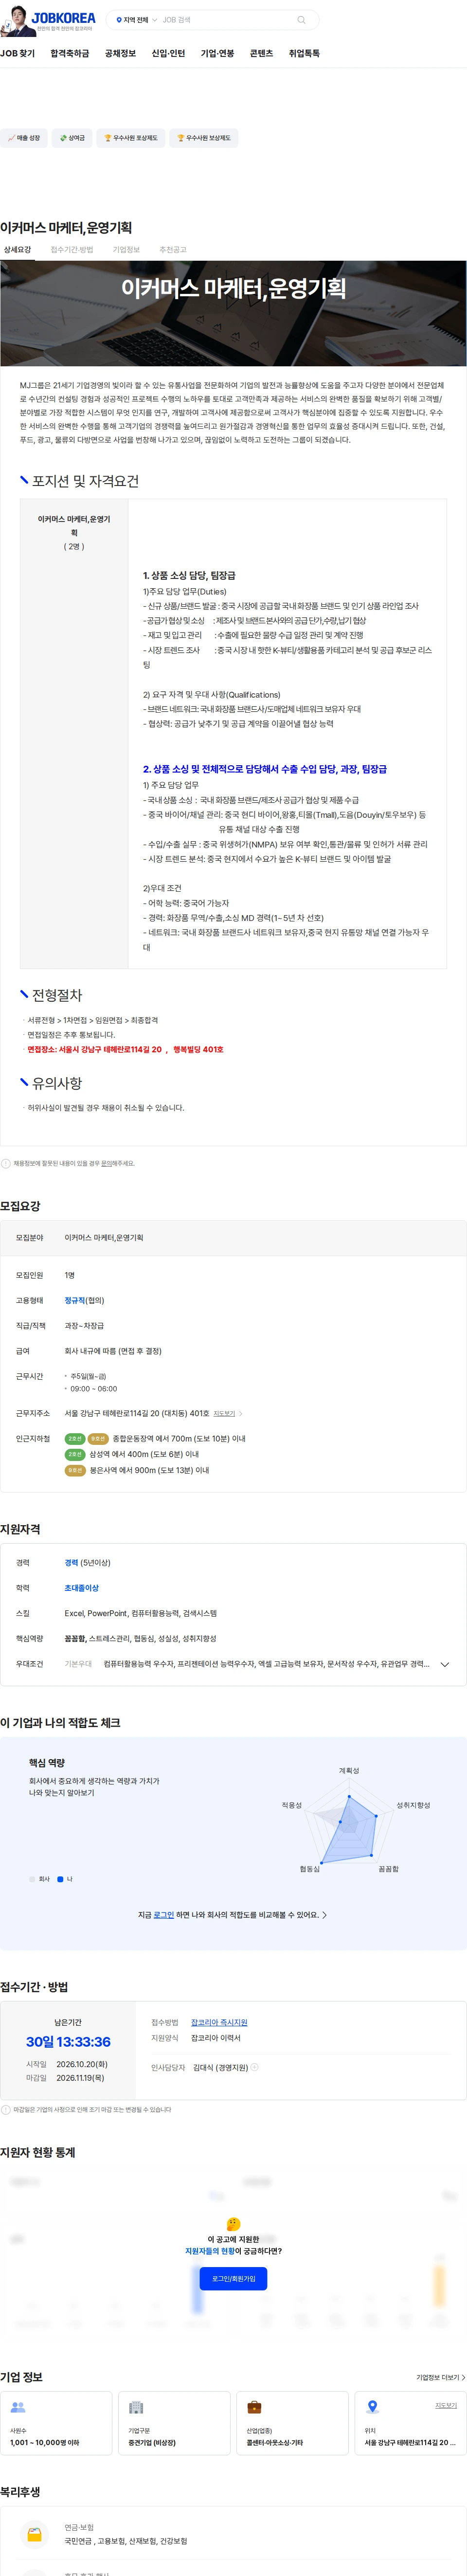This screenshot has width=467, height=2576.
Task: Click the first 우수사원 포상제도 tag
Action: point(131,138)
